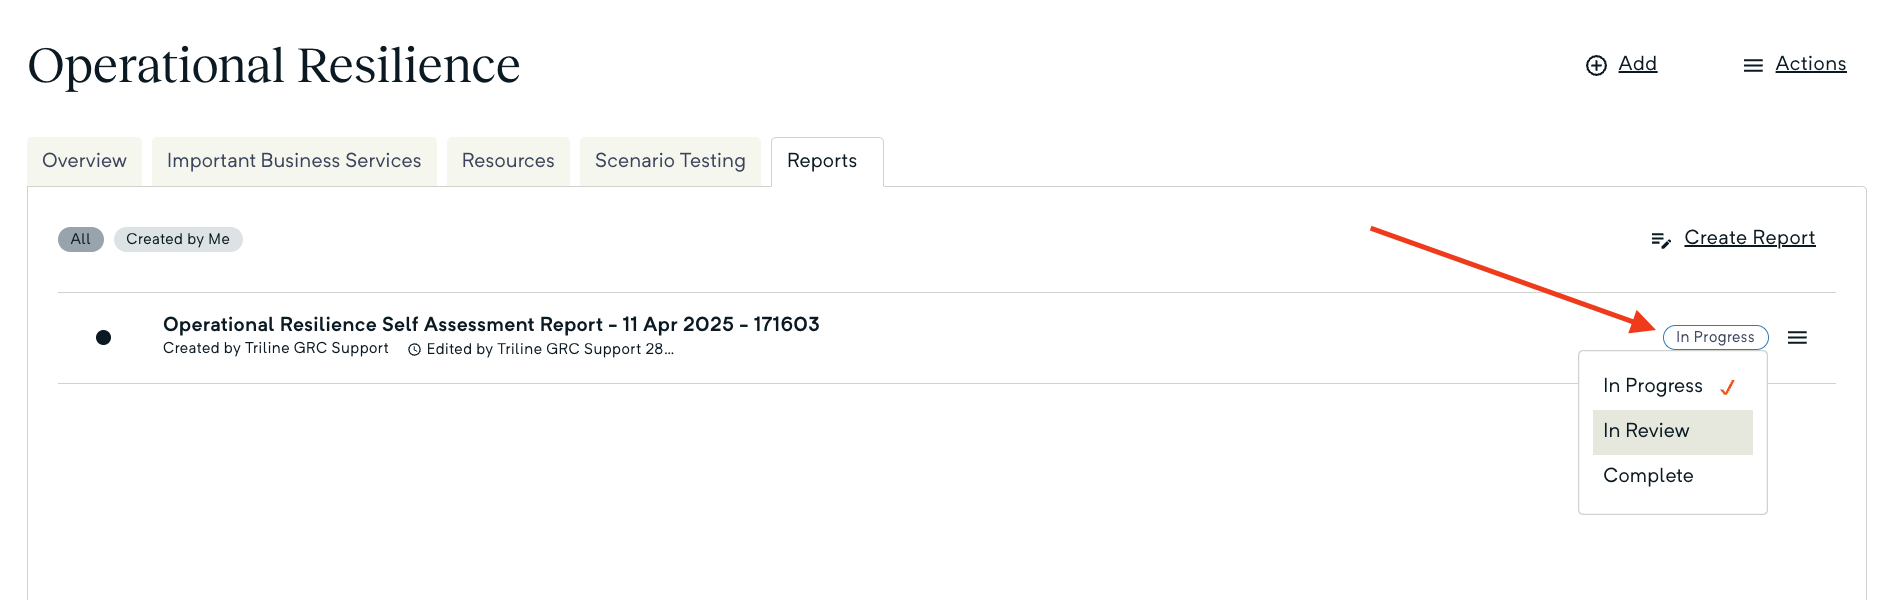Open the In Progress status badge dropdown

[x=1715, y=337]
